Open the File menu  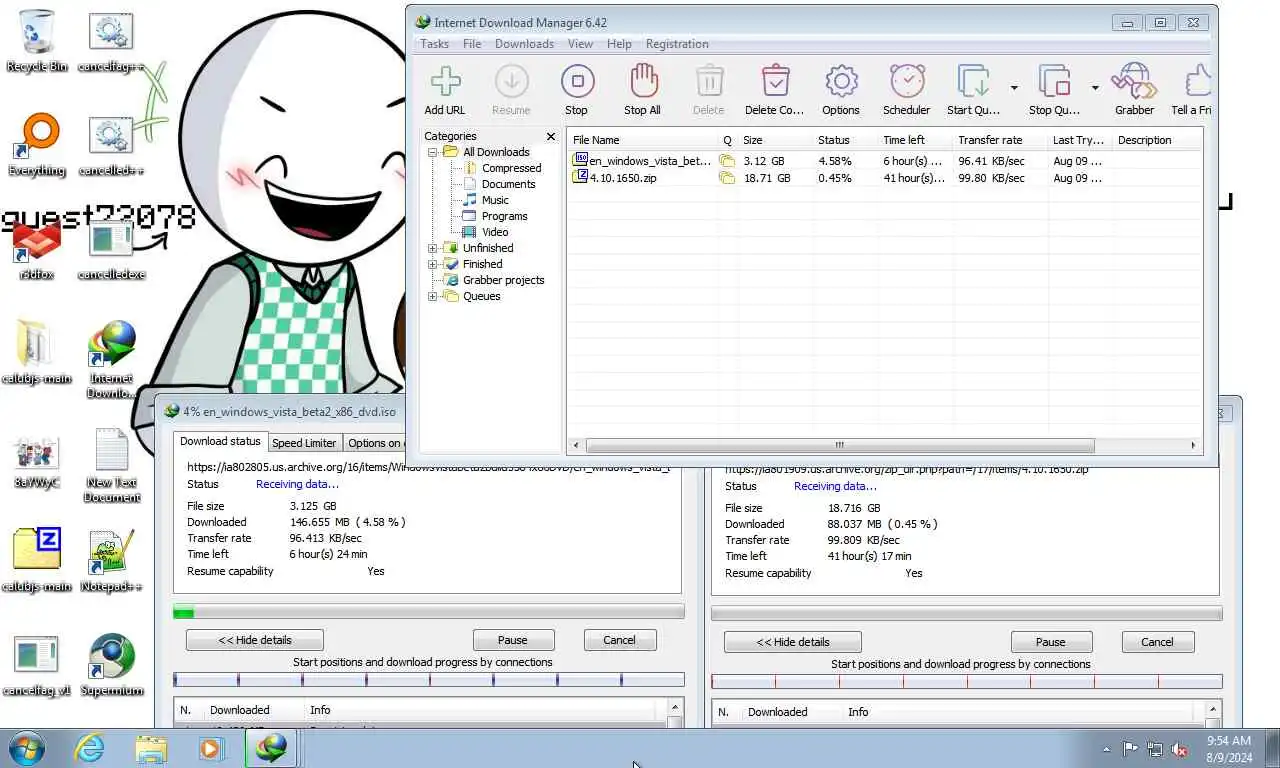tap(472, 44)
